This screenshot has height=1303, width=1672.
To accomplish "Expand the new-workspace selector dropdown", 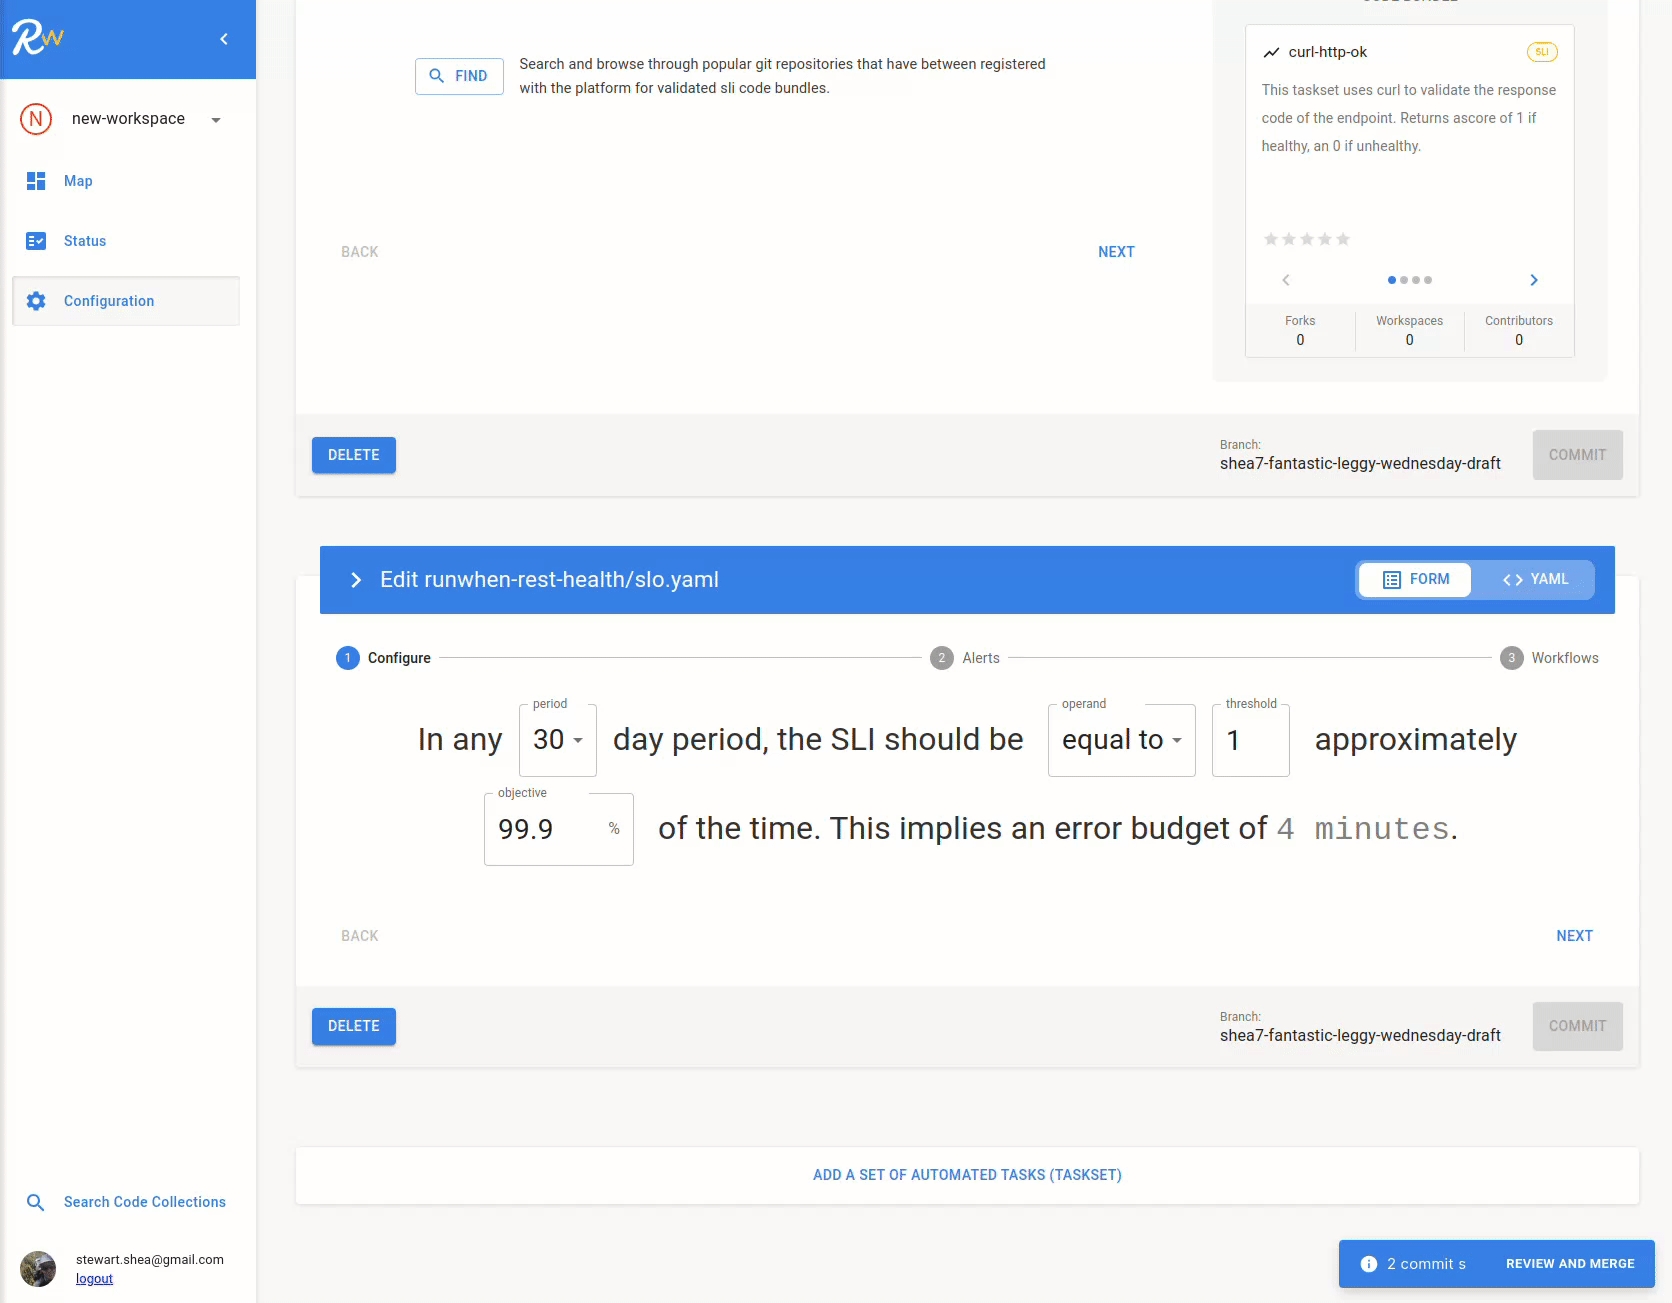I will coord(216,119).
